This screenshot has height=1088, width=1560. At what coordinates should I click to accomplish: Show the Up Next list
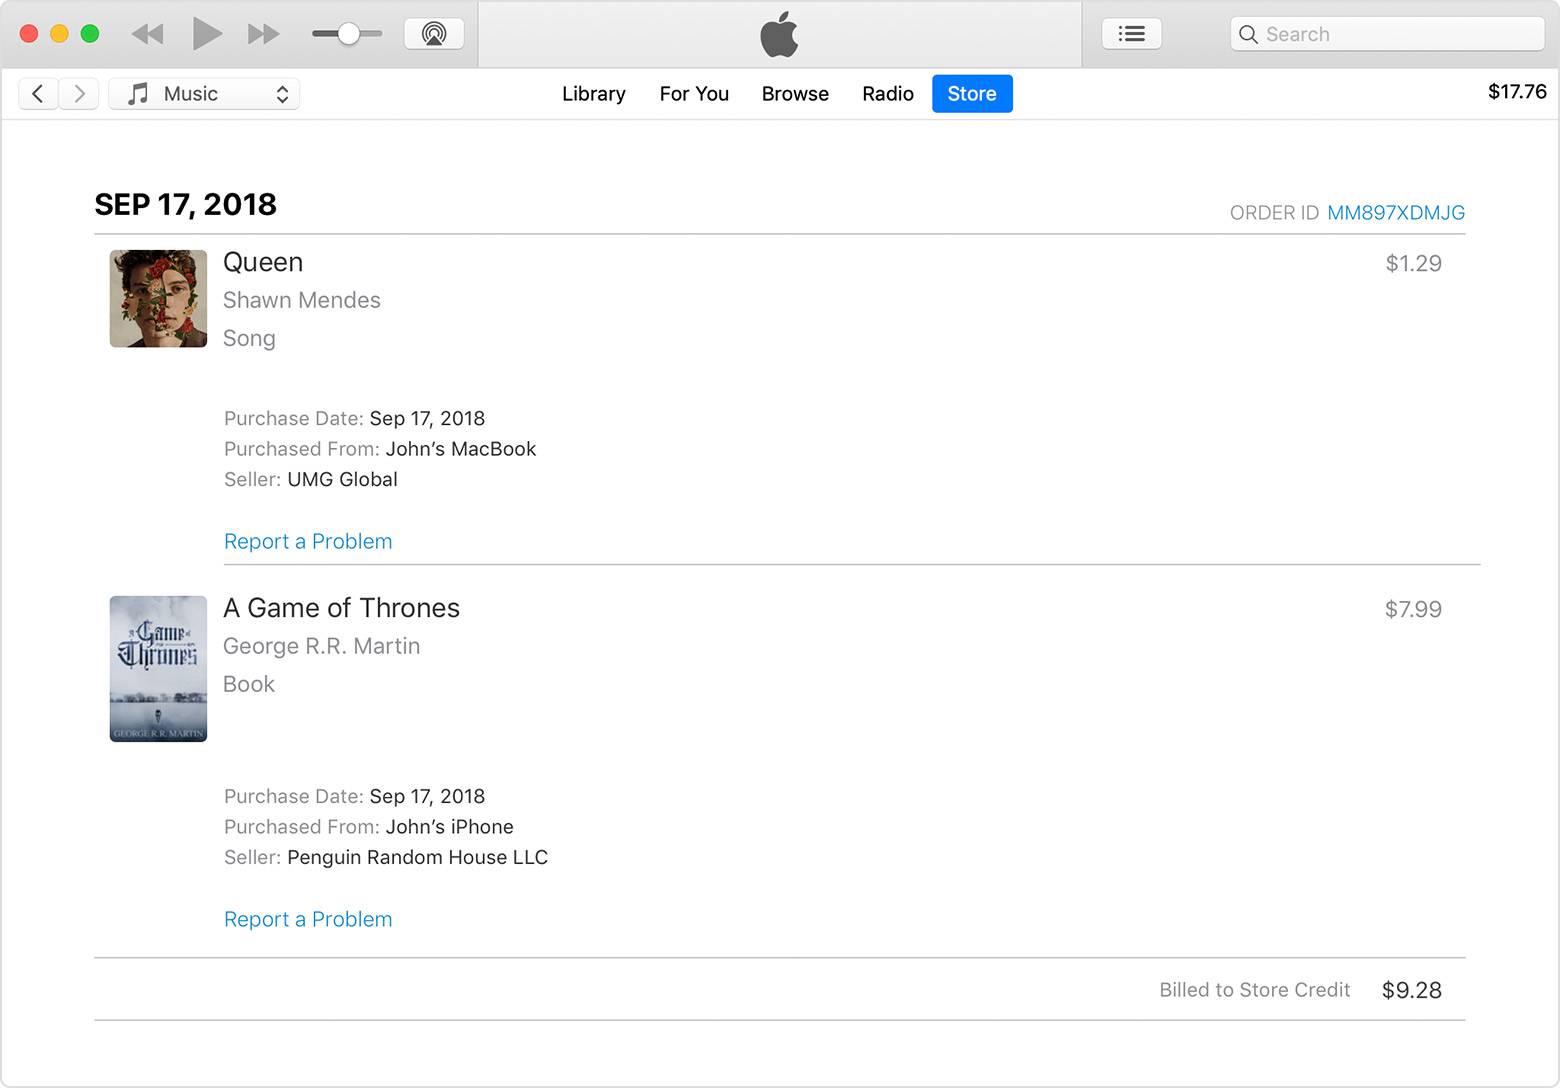tap(1131, 34)
